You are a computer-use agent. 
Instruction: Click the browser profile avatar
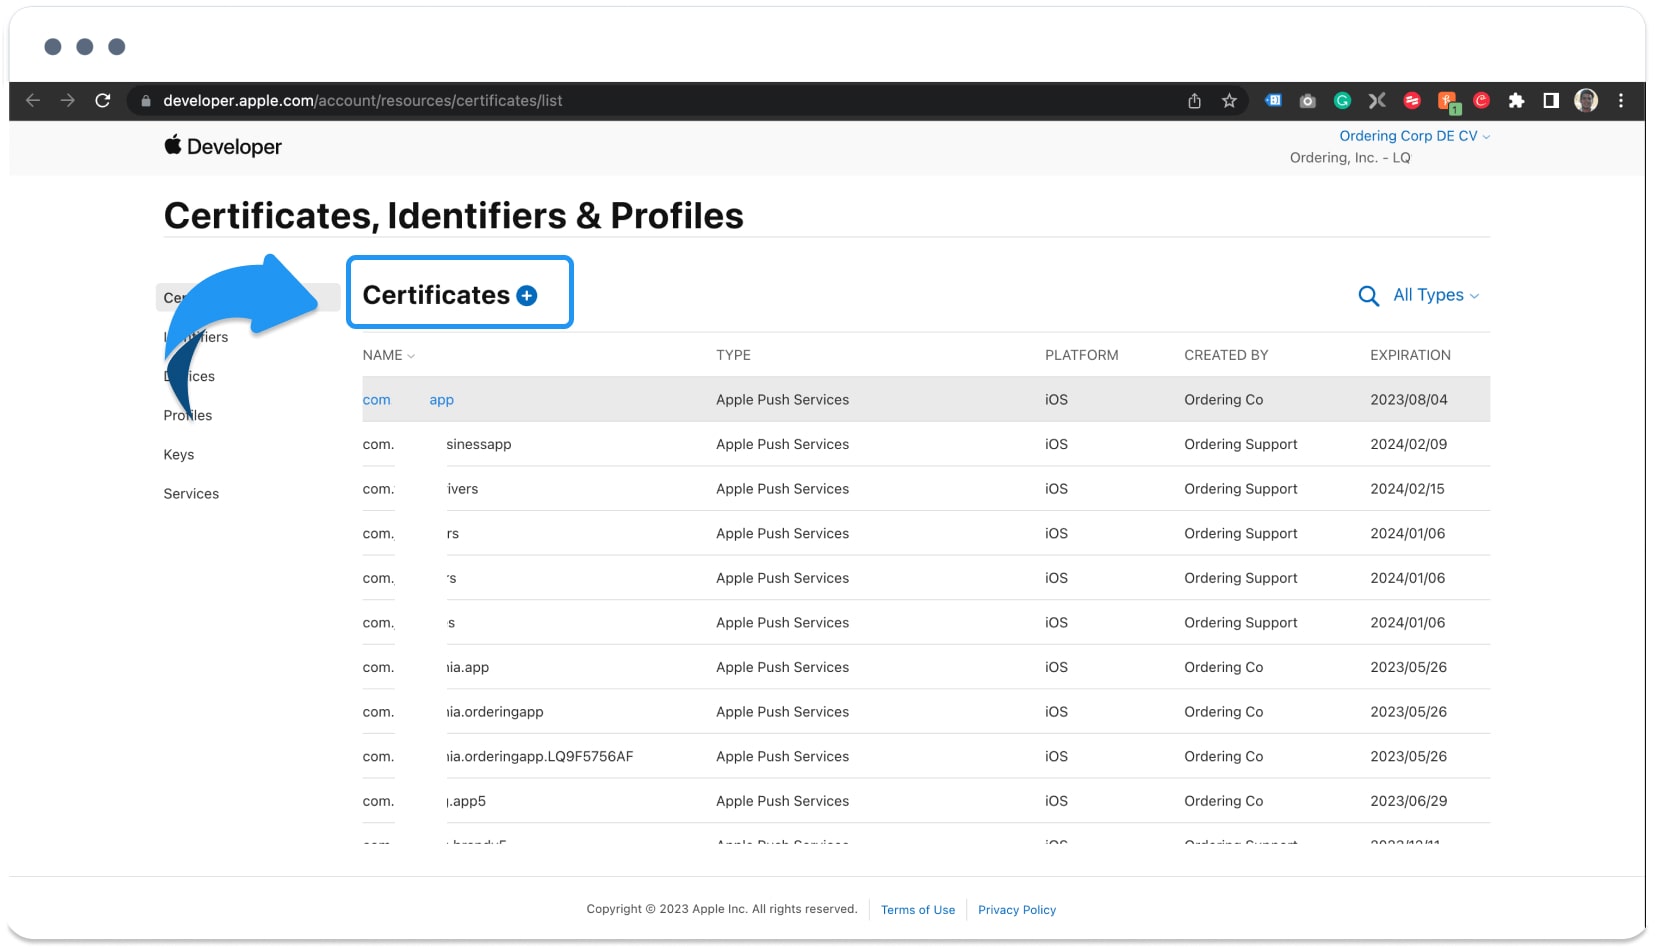pyautogui.click(x=1586, y=101)
